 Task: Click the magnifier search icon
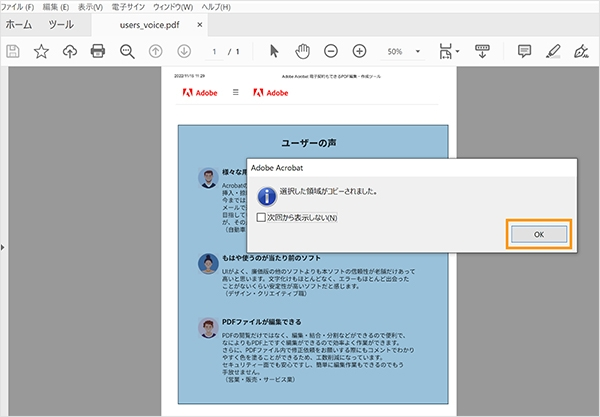[127, 51]
